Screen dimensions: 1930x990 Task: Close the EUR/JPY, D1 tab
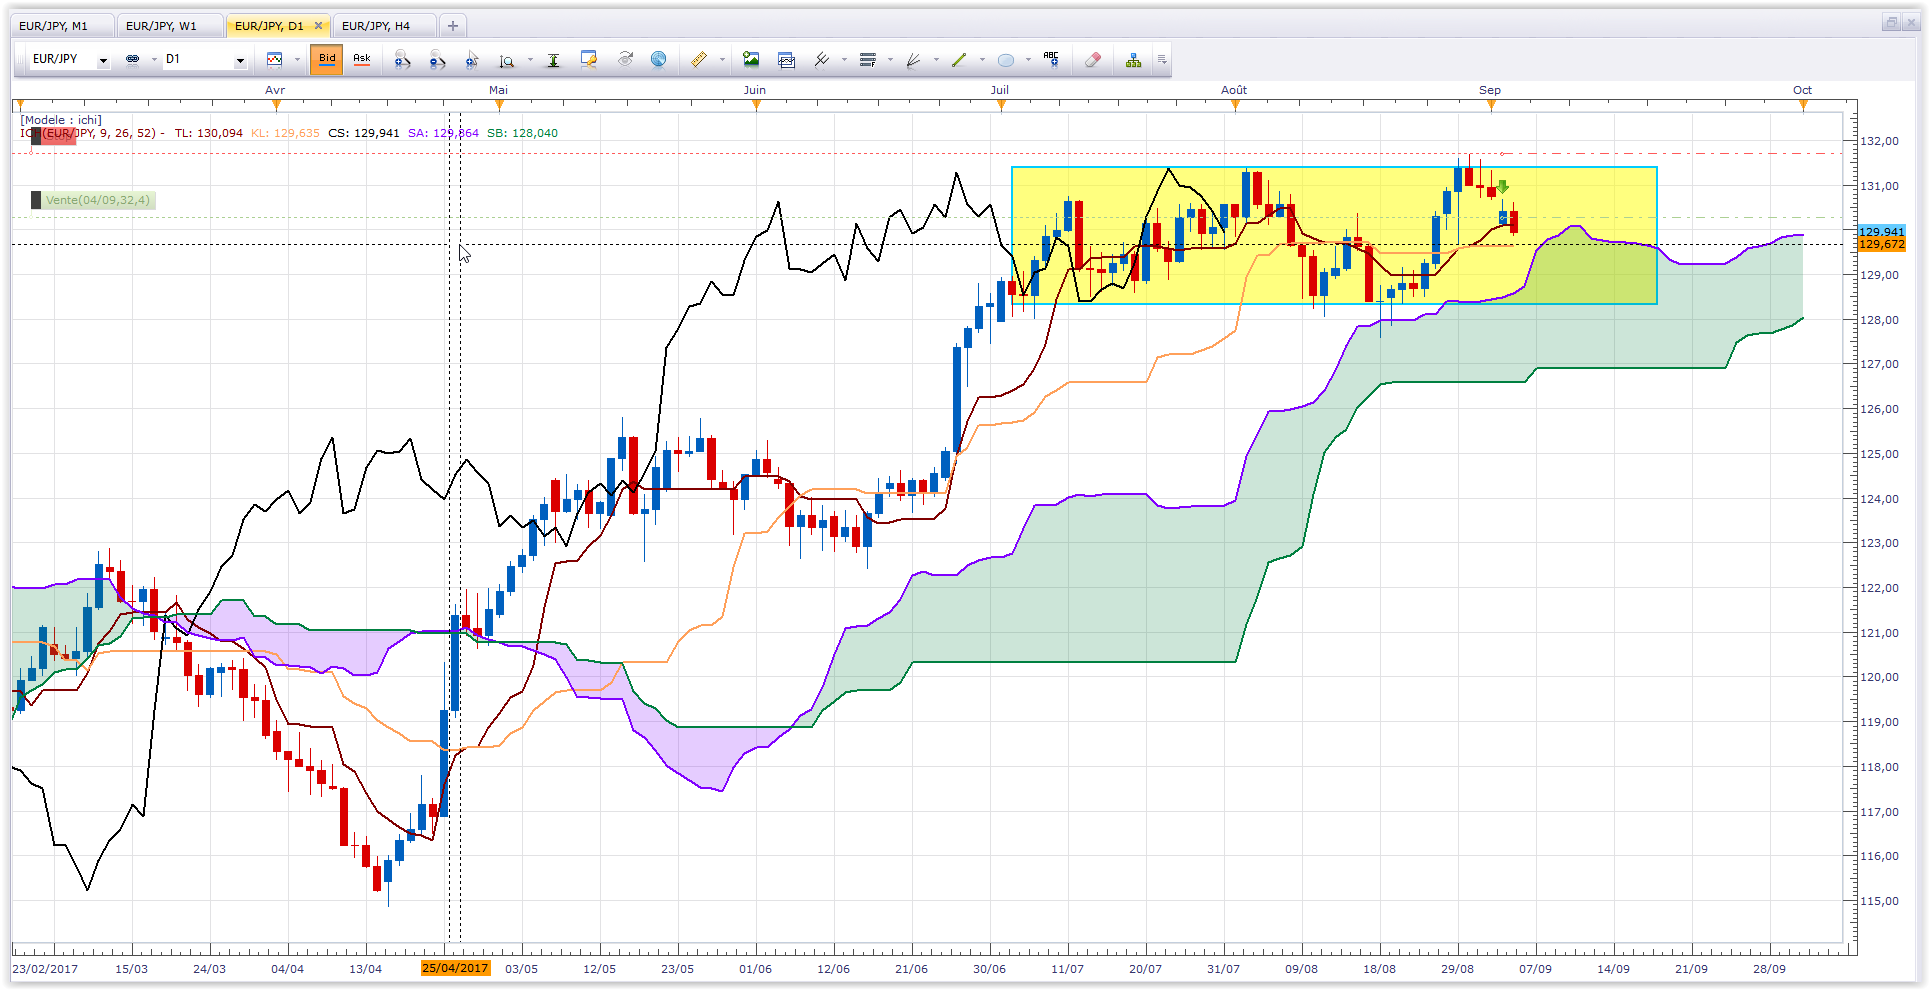click(x=319, y=26)
